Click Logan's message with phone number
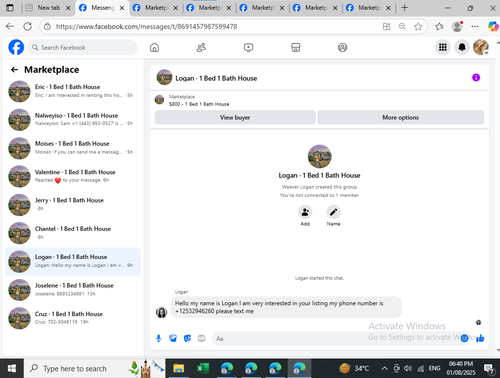The width and height of the screenshot is (500, 378). (286, 307)
